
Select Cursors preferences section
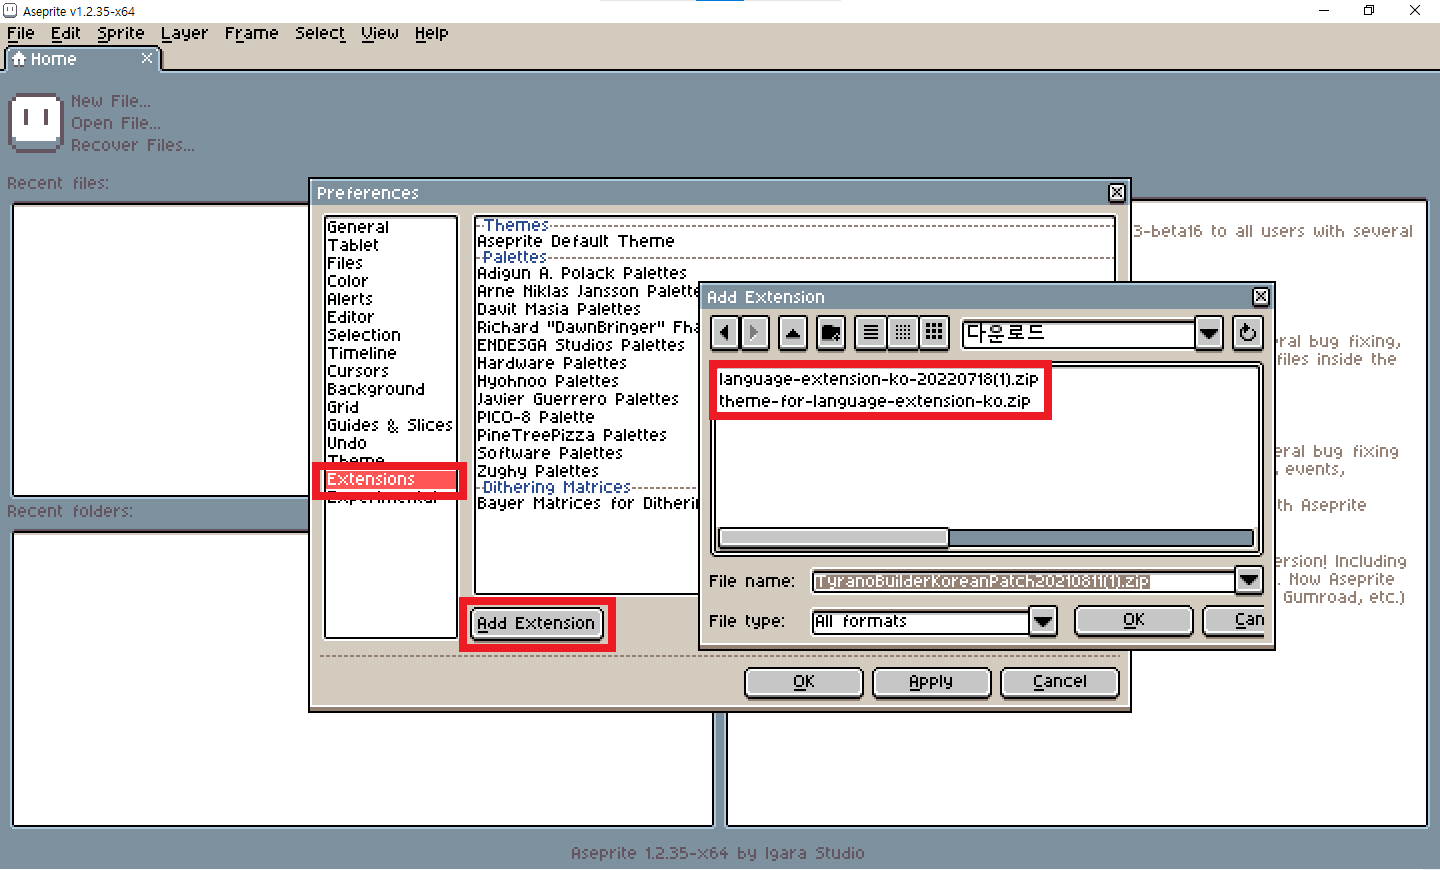[x=391, y=371]
